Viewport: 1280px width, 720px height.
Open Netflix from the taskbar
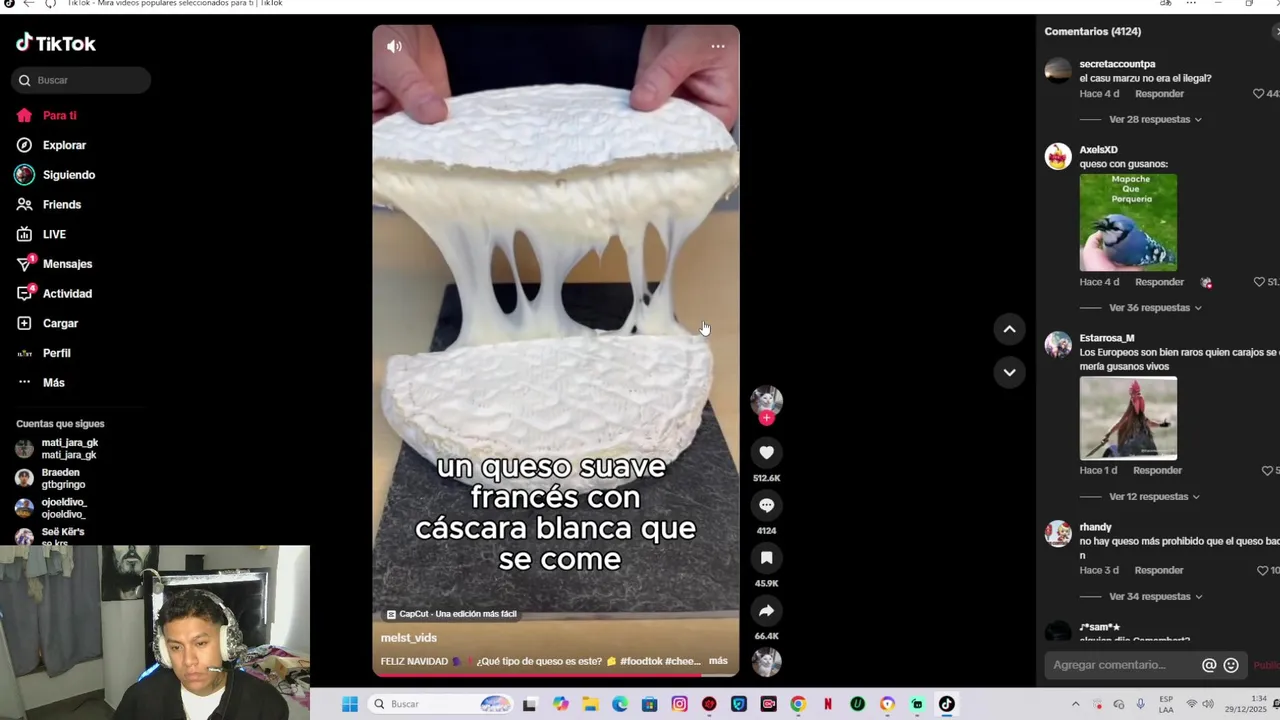click(828, 704)
